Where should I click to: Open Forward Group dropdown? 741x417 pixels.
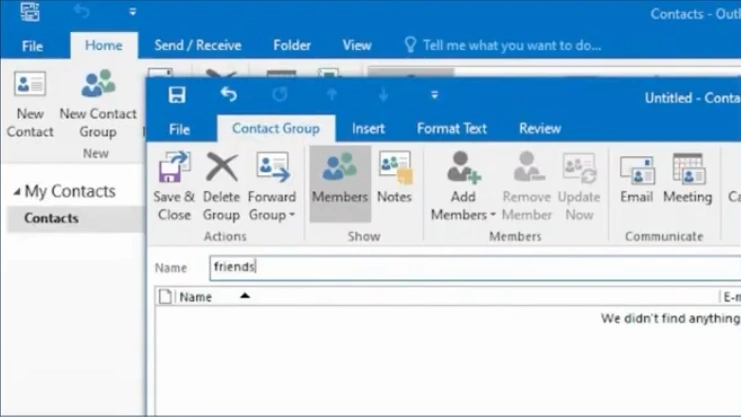272,186
